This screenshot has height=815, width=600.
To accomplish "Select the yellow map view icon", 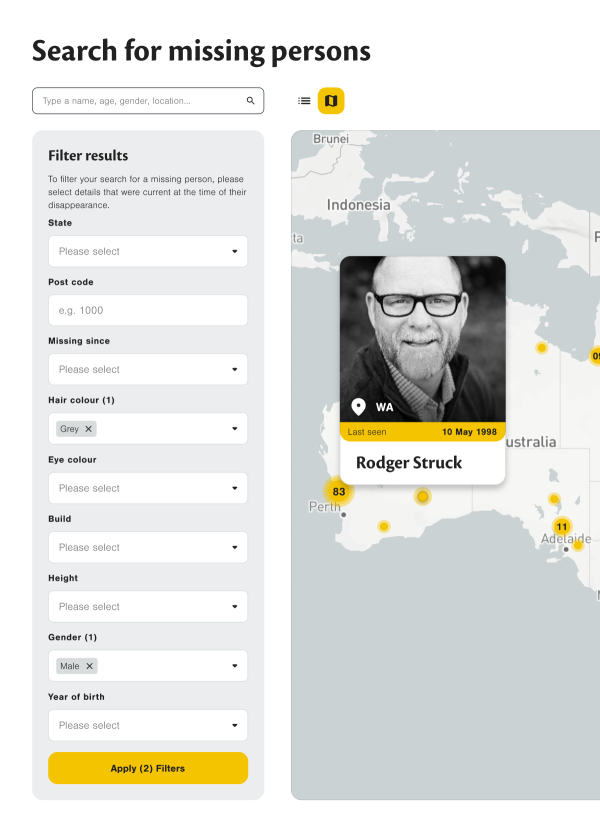I will [331, 101].
